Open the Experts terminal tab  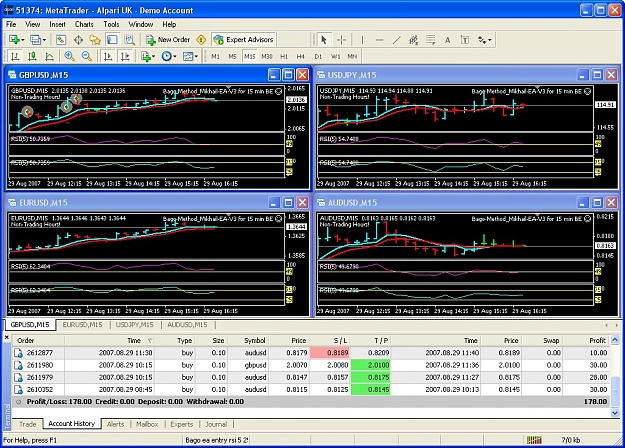coord(182,424)
